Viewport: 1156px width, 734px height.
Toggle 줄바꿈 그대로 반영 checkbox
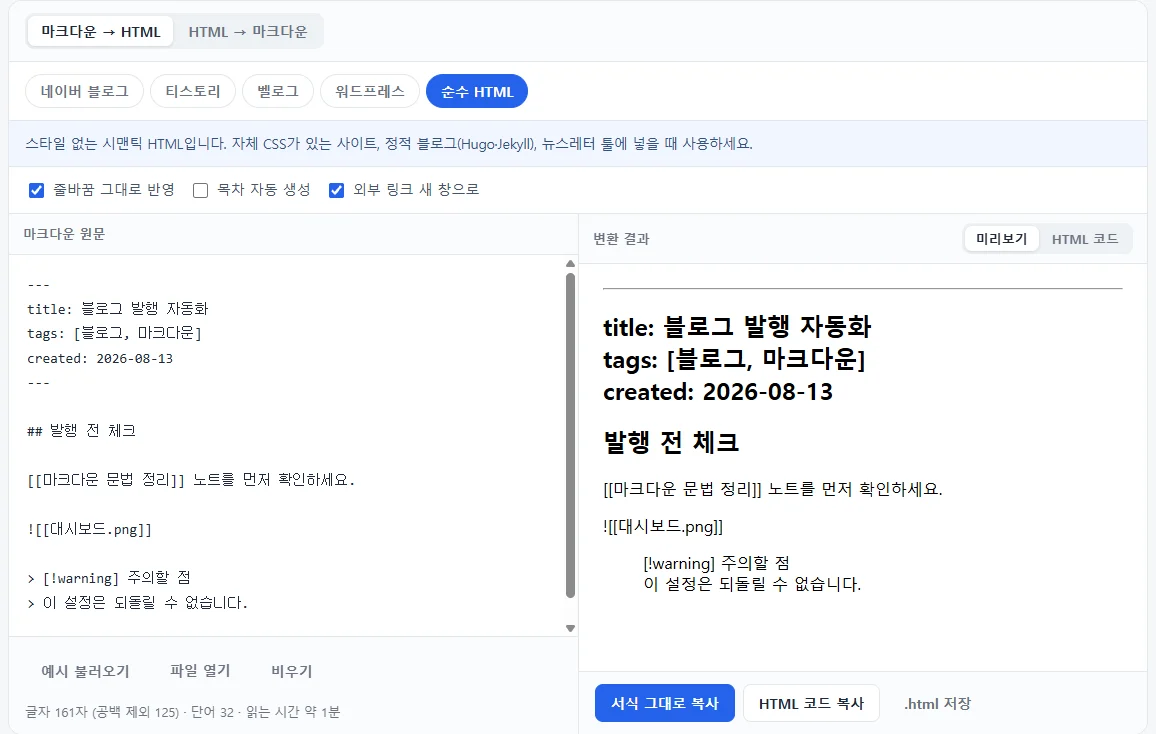point(36,190)
